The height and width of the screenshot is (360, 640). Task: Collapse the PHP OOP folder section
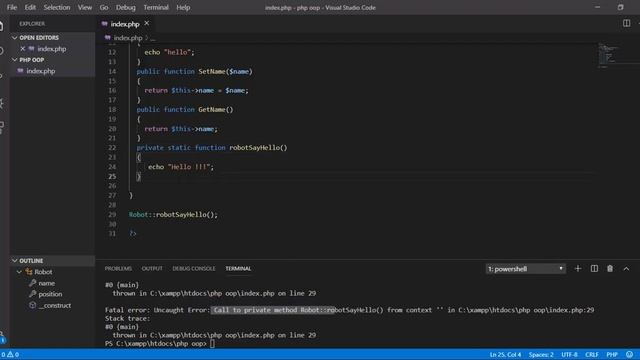pos(15,60)
